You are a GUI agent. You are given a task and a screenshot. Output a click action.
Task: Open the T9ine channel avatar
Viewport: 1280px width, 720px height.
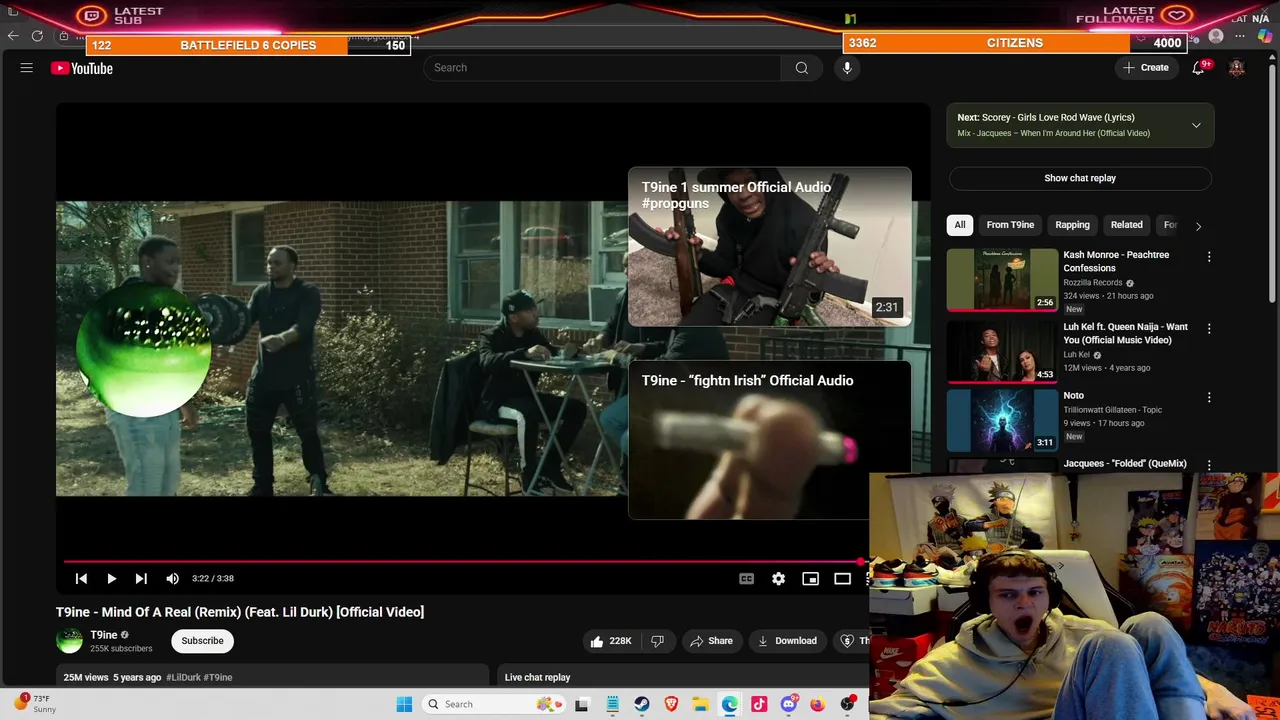coord(69,641)
